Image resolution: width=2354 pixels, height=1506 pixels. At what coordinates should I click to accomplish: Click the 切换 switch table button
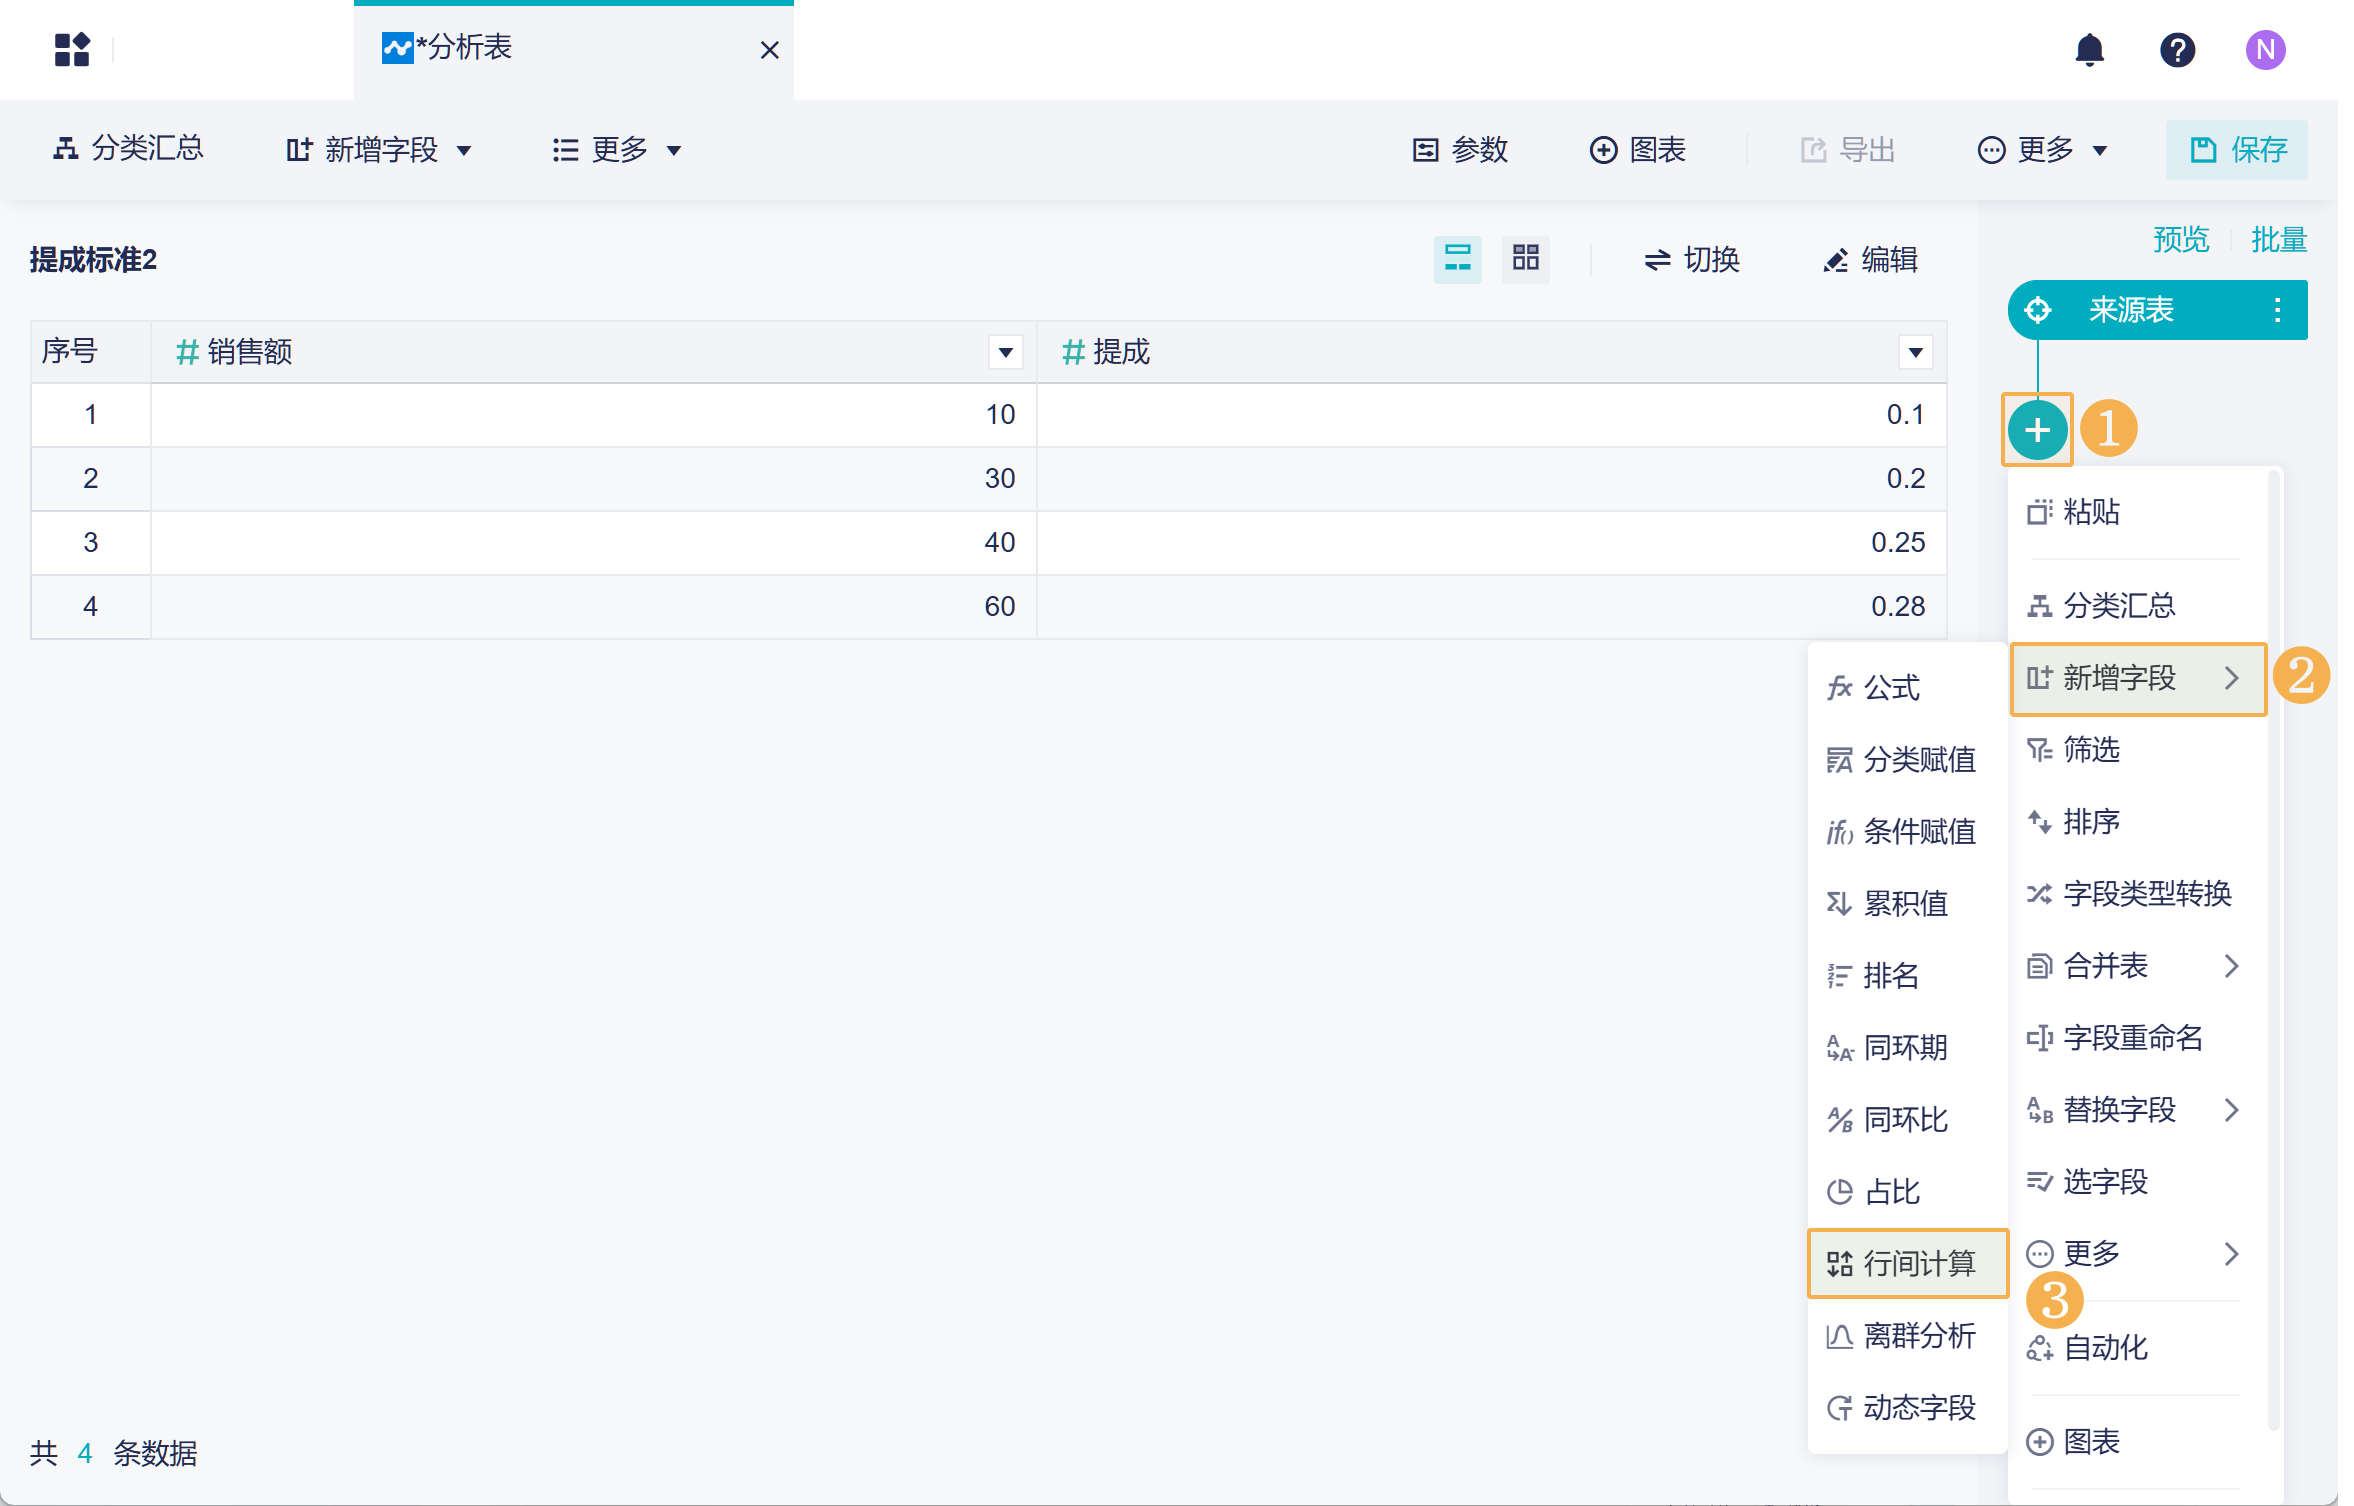[1692, 260]
